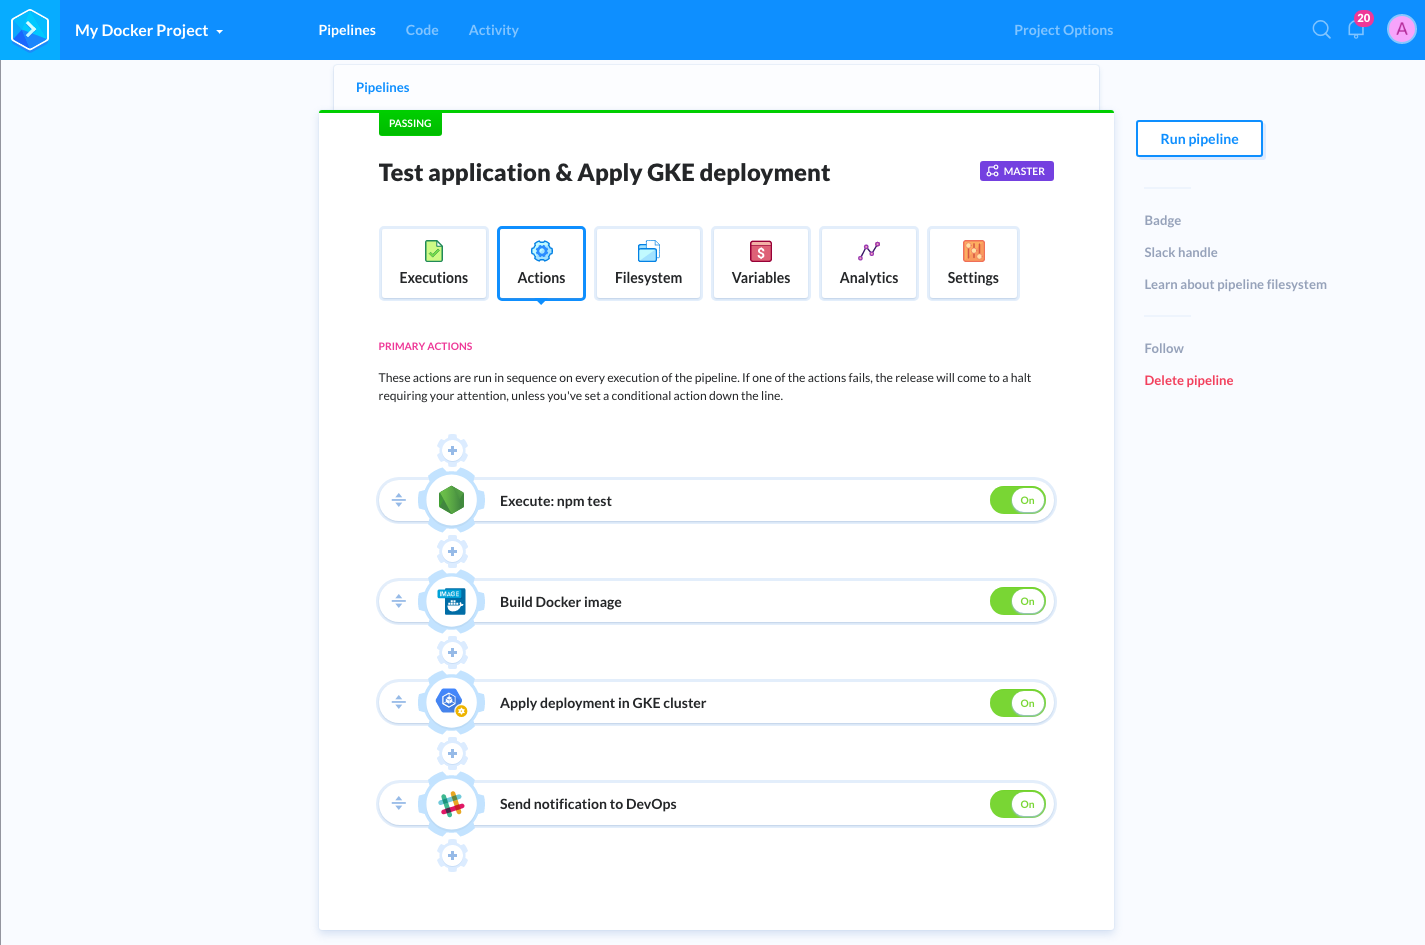Turn off Execute npm test action
The image size is (1425, 945).
pos(1018,500)
